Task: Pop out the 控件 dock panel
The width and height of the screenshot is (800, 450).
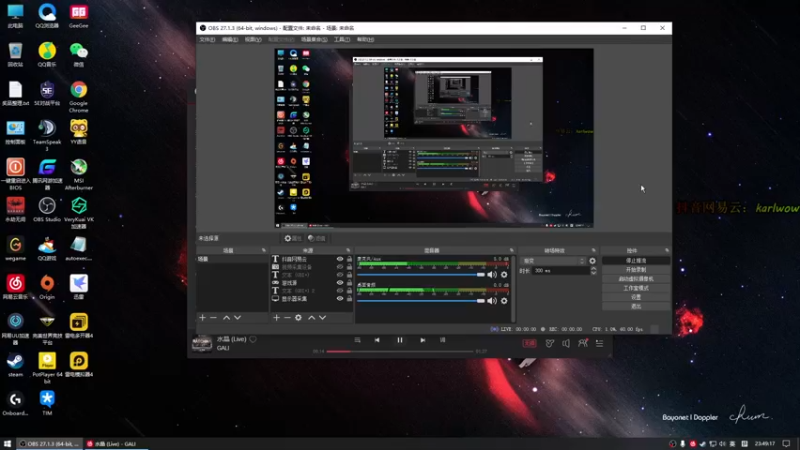Action: point(667,251)
